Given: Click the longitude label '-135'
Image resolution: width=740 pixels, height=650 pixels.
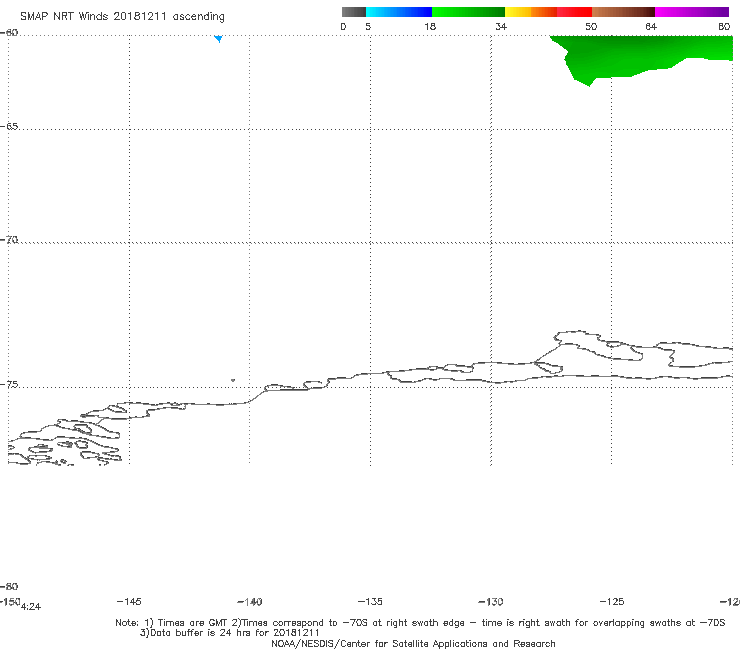Looking at the screenshot, I should tap(370, 601).
